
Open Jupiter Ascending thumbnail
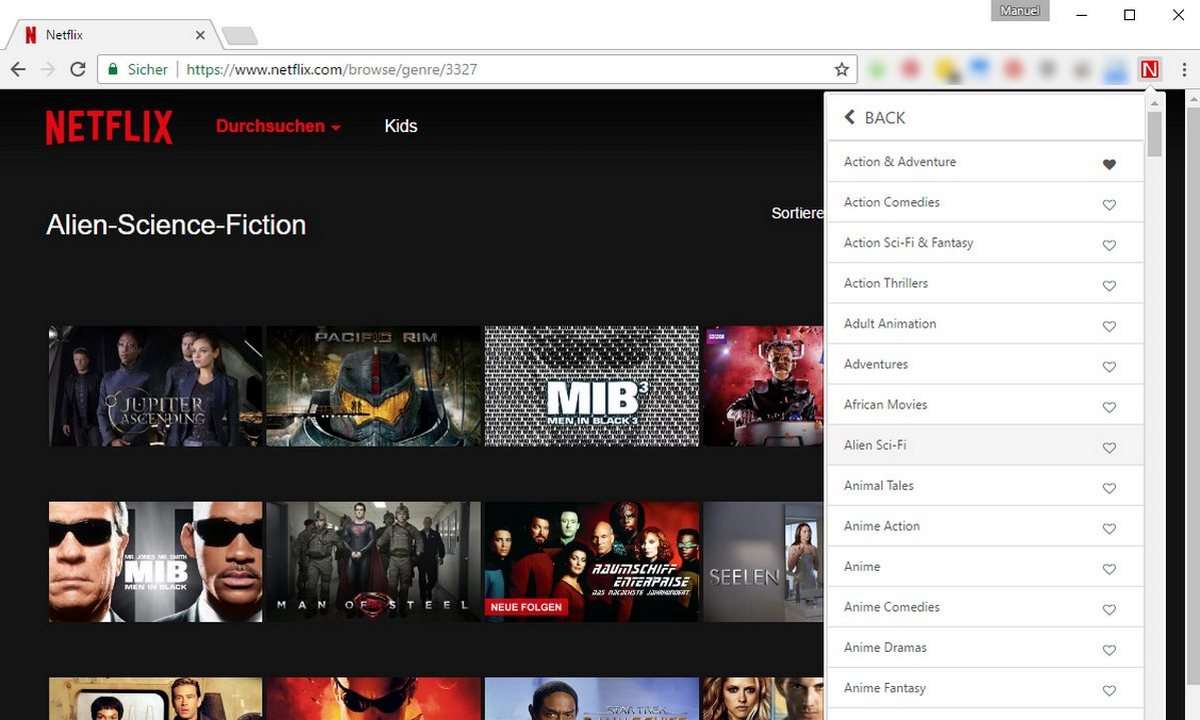155,386
